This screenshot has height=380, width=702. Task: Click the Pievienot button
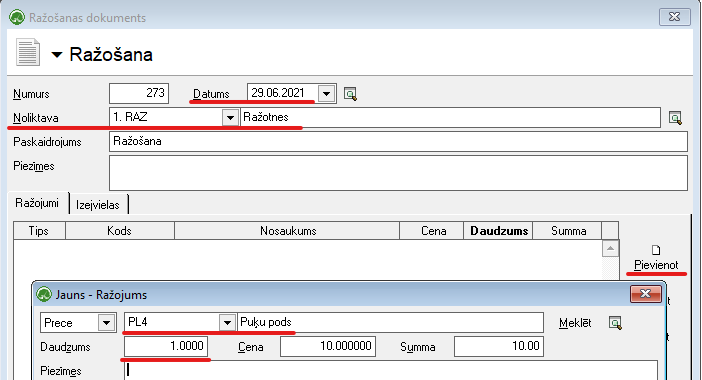coord(656,265)
